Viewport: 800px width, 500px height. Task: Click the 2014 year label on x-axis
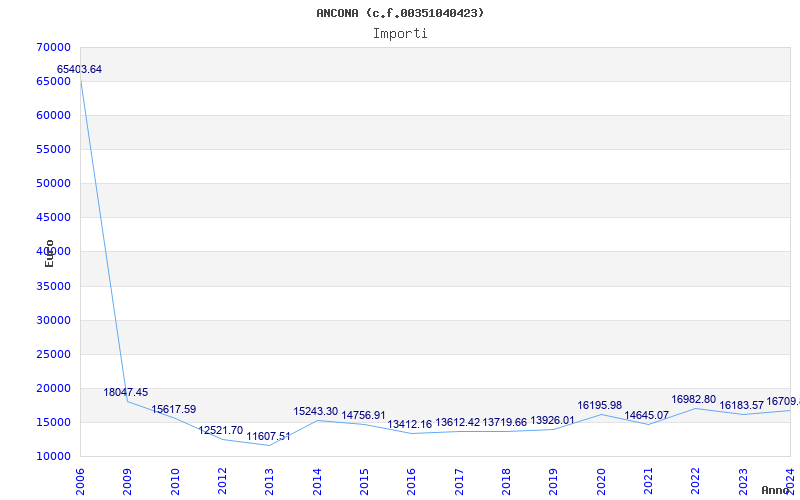(317, 482)
